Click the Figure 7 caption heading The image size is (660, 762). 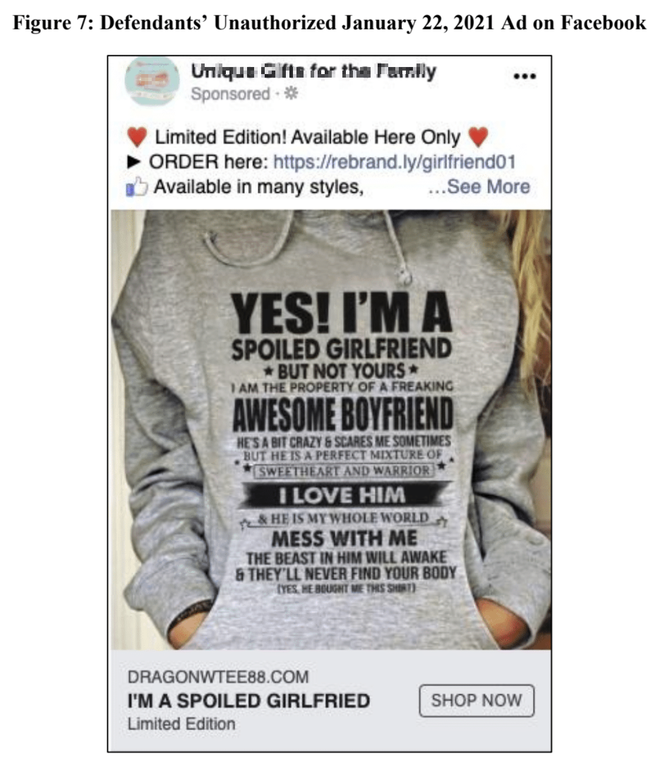pyautogui.click(x=331, y=20)
